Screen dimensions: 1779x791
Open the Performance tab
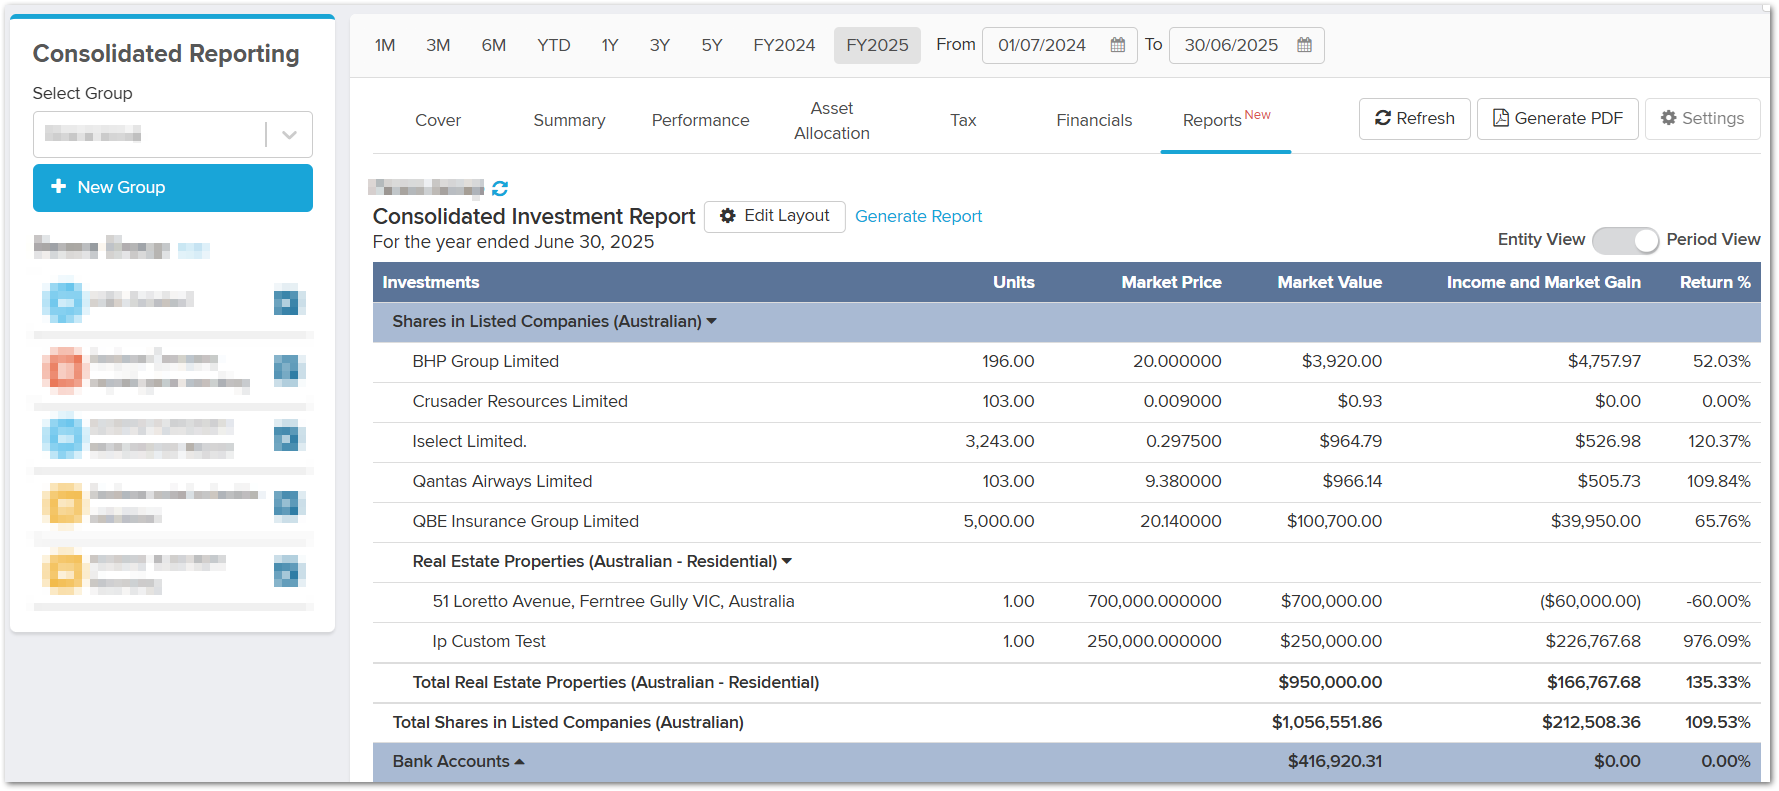pos(700,120)
